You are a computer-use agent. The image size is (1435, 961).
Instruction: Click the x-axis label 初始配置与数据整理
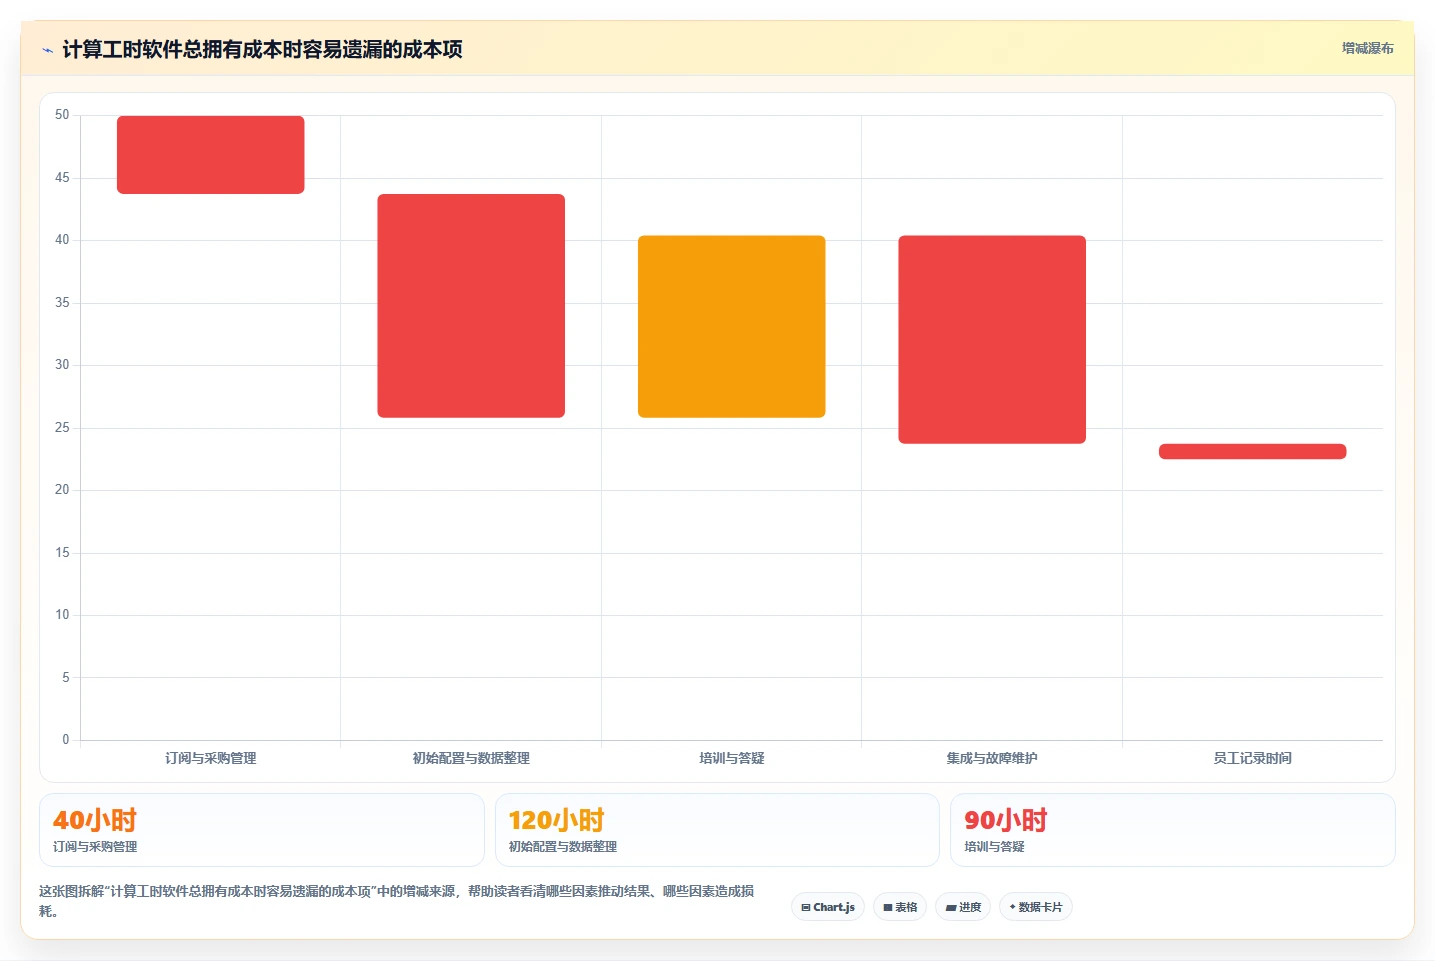coord(471,758)
